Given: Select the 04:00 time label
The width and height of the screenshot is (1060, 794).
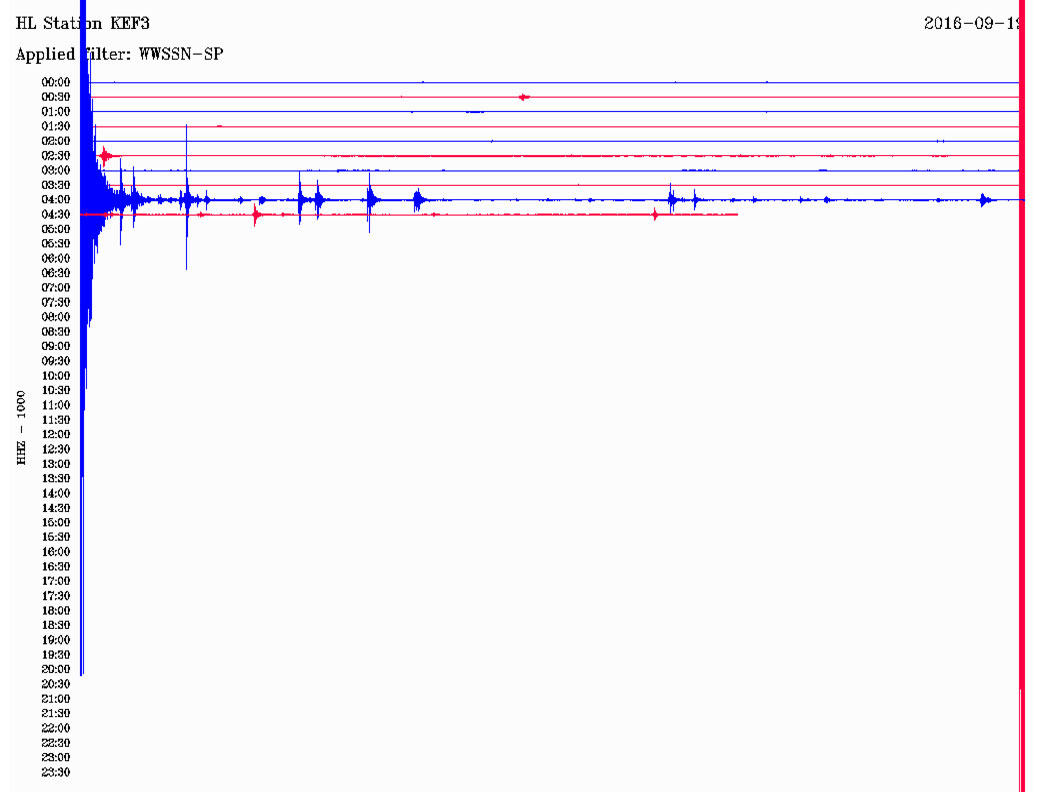Looking at the screenshot, I should coord(55,200).
